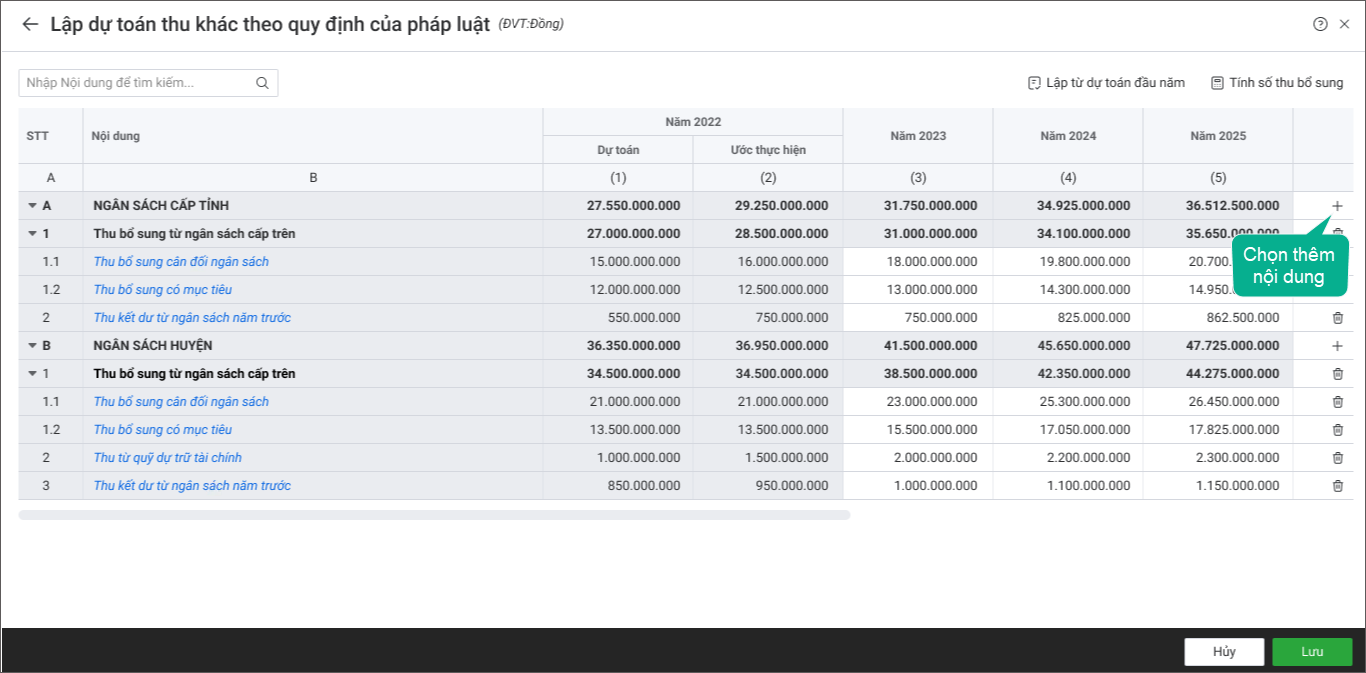This screenshot has height=673, width=1366.
Task: Open the help question mark icon
Action: (x=1320, y=25)
